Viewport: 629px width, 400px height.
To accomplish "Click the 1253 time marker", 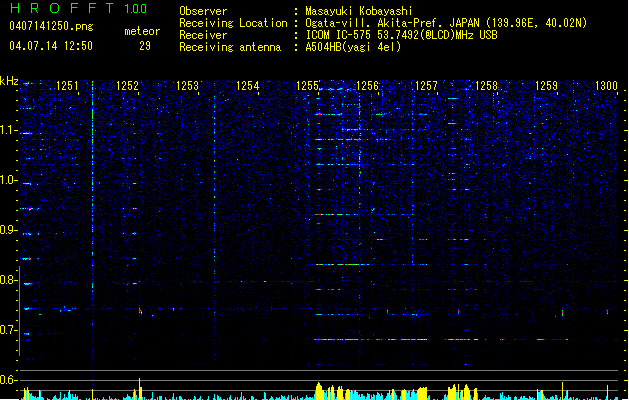I will [x=187, y=85].
